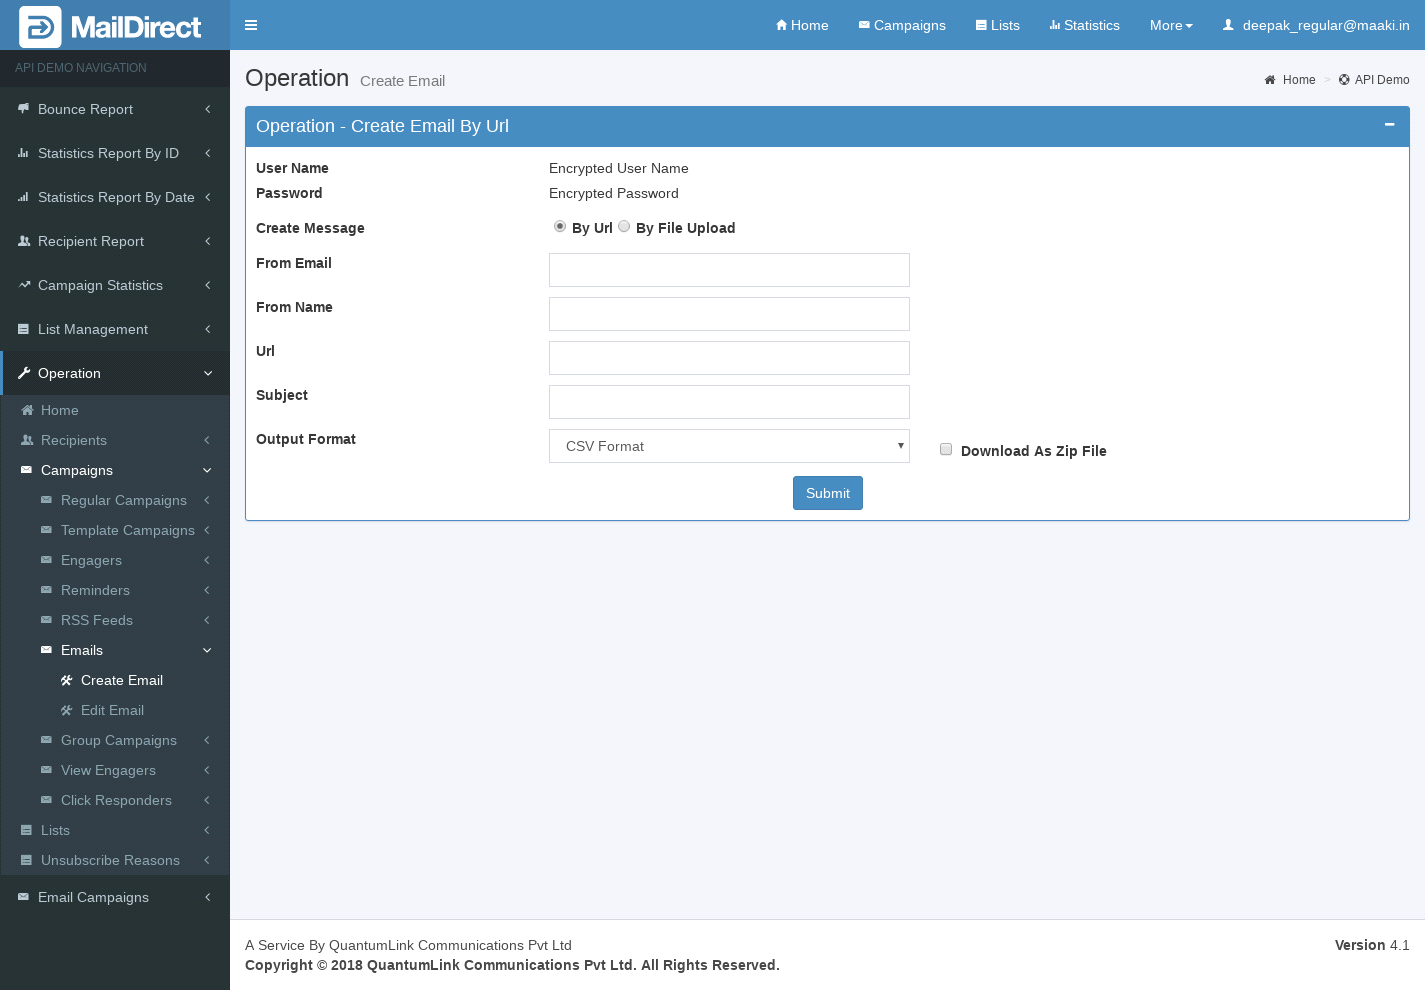Click the wrench icon beside Operation
The height and width of the screenshot is (990, 1425).
click(24, 373)
